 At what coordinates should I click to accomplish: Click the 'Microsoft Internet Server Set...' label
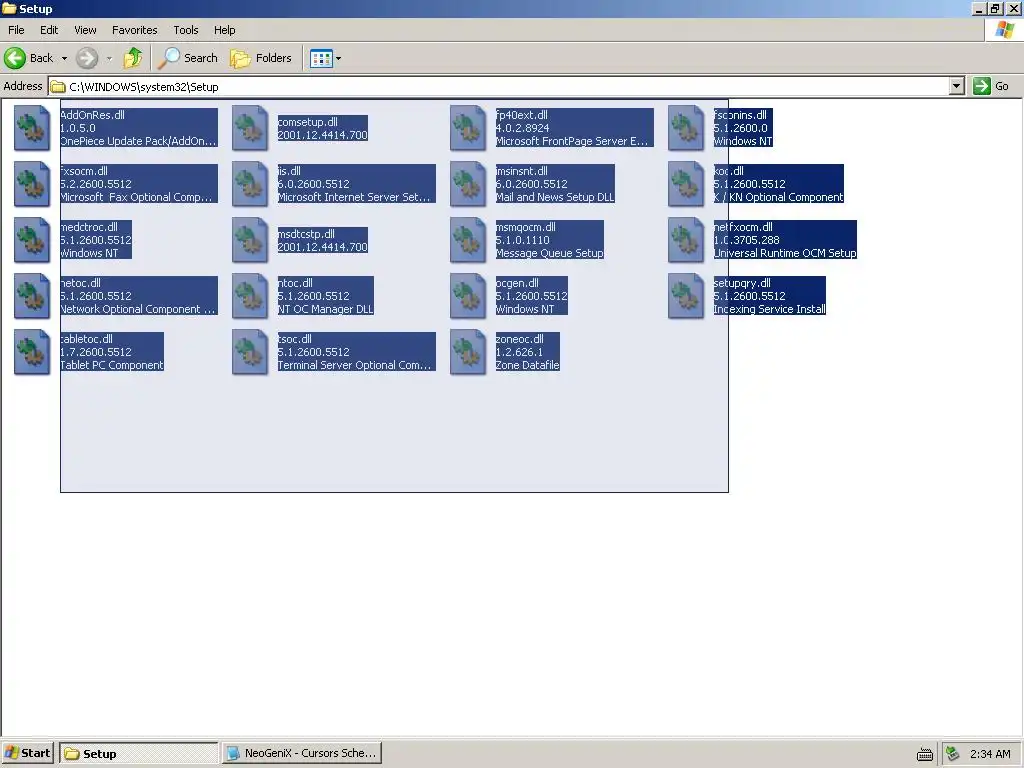[x=354, y=197]
